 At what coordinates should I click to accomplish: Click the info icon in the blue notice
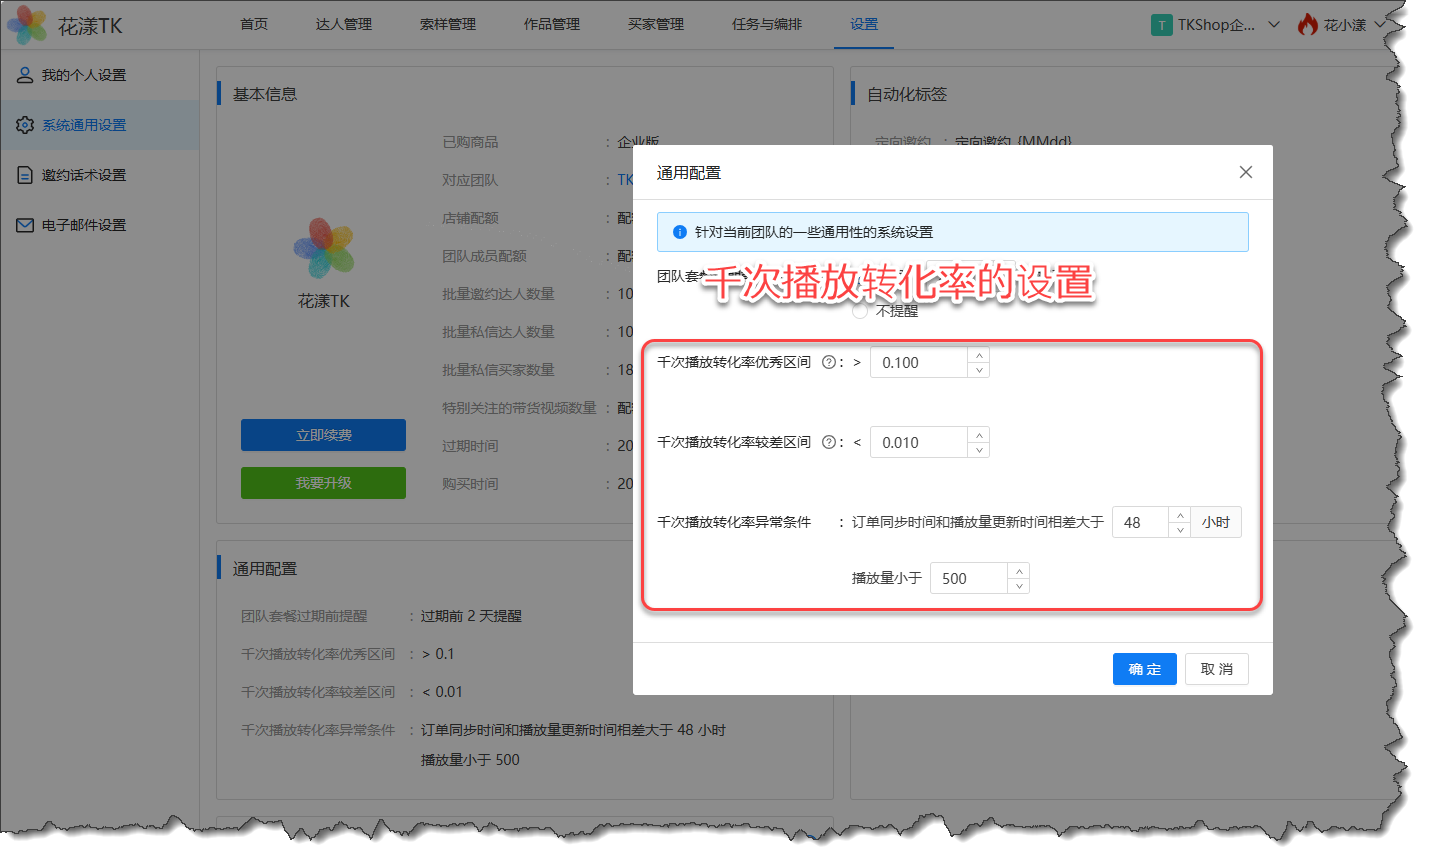click(x=680, y=232)
